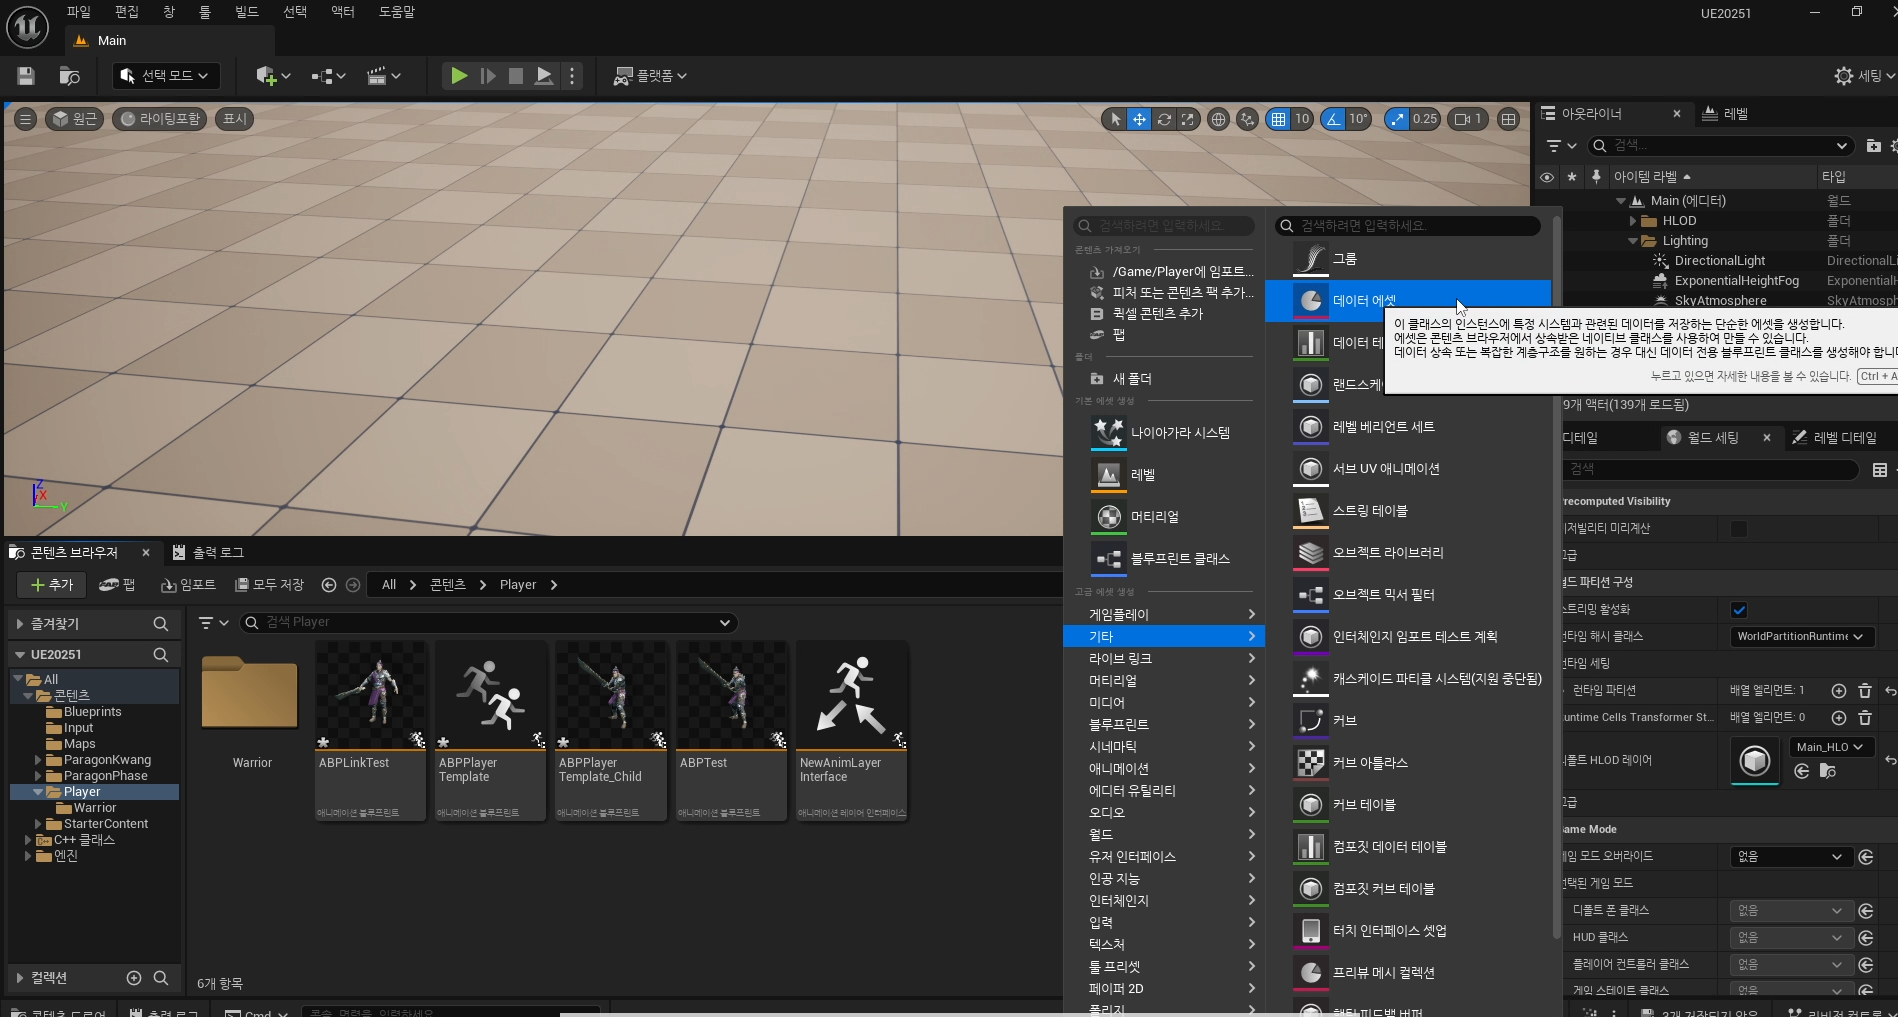
Task: Click the add actor quick-add icon
Action: point(272,76)
